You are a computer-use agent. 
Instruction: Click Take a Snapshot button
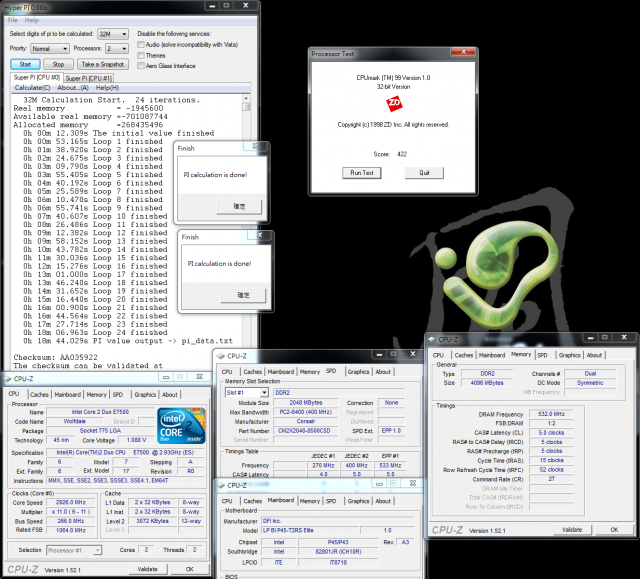[x=102, y=64]
